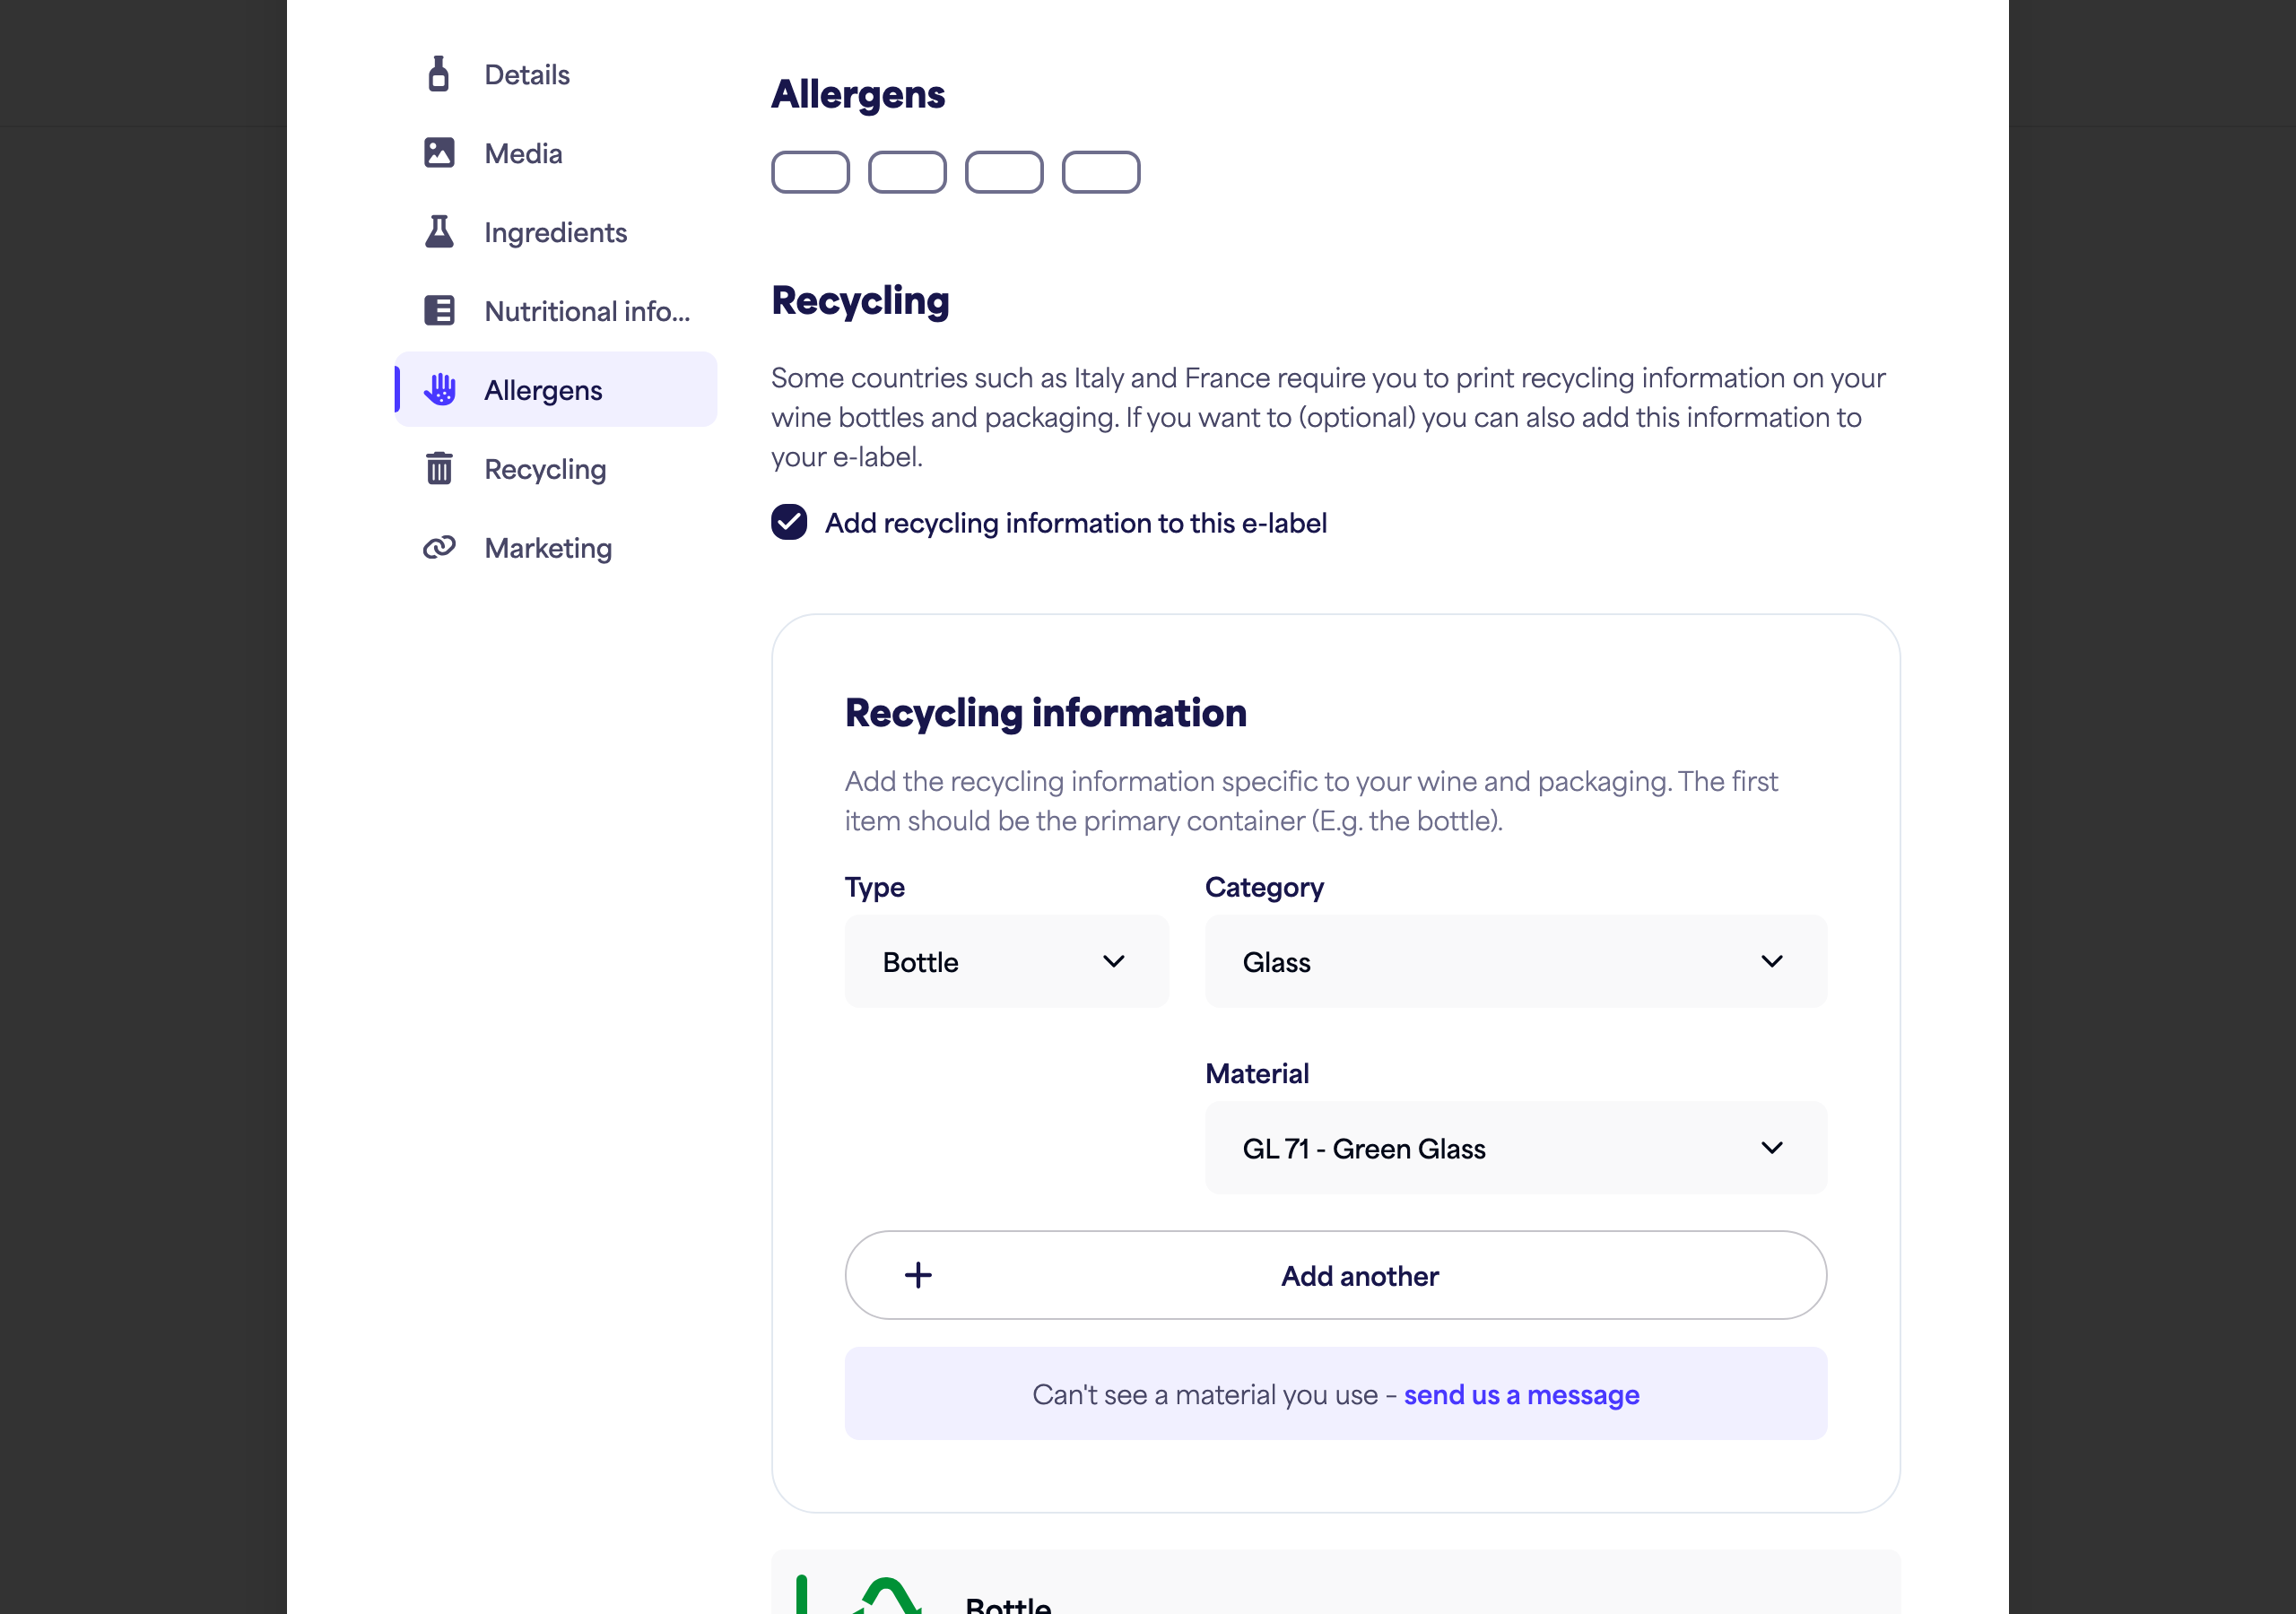Click the plus icon on Add another
Screen dimensions: 2296x1614
918,1275
